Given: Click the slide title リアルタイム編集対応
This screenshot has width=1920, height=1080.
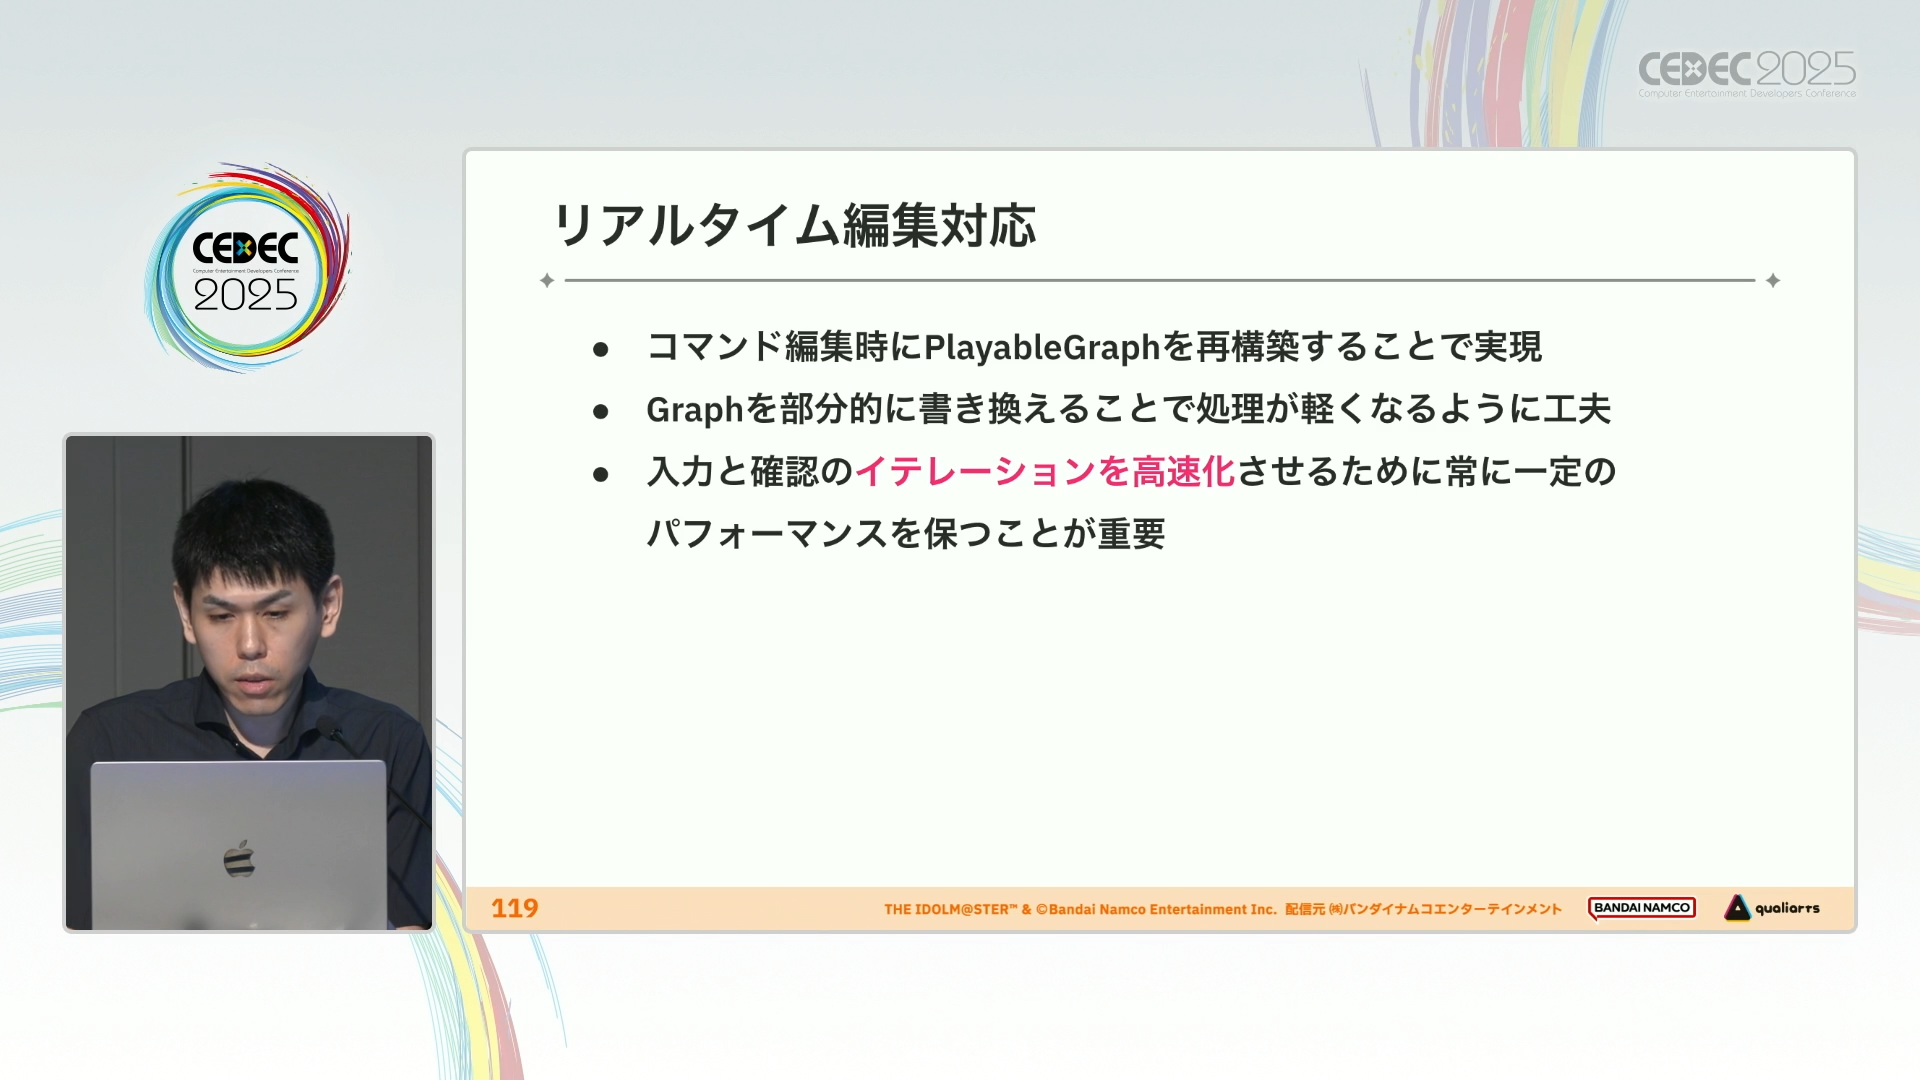Looking at the screenshot, I should point(794,225).
